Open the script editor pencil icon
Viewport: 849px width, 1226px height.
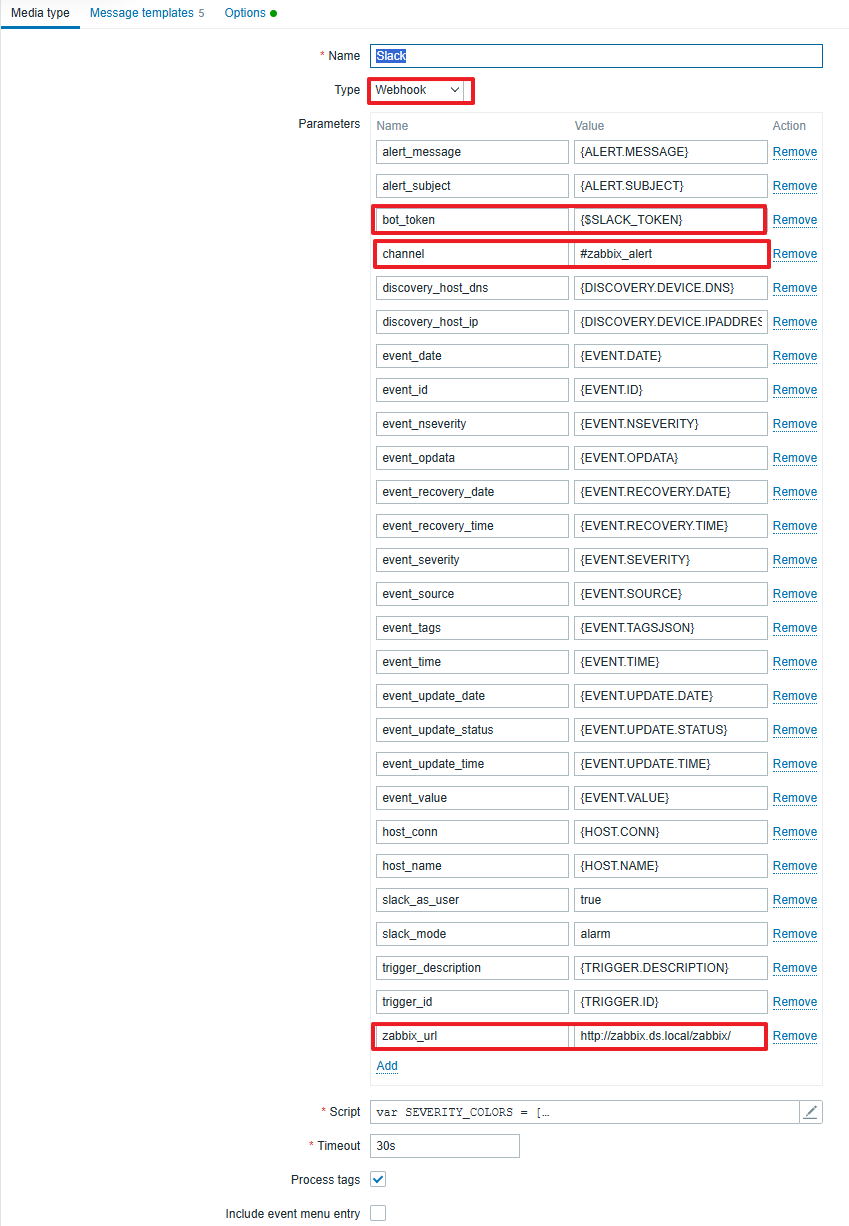(811, 1112)
